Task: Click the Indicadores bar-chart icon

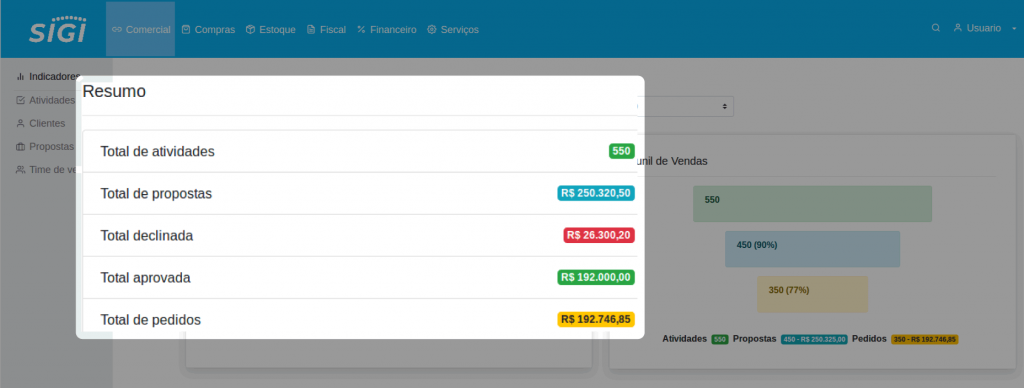Action: coord(20,76)
